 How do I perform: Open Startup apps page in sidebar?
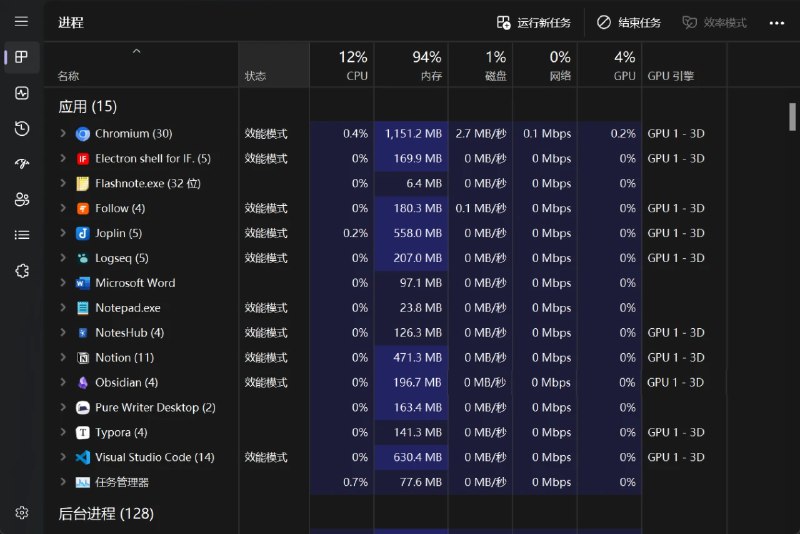21,164
